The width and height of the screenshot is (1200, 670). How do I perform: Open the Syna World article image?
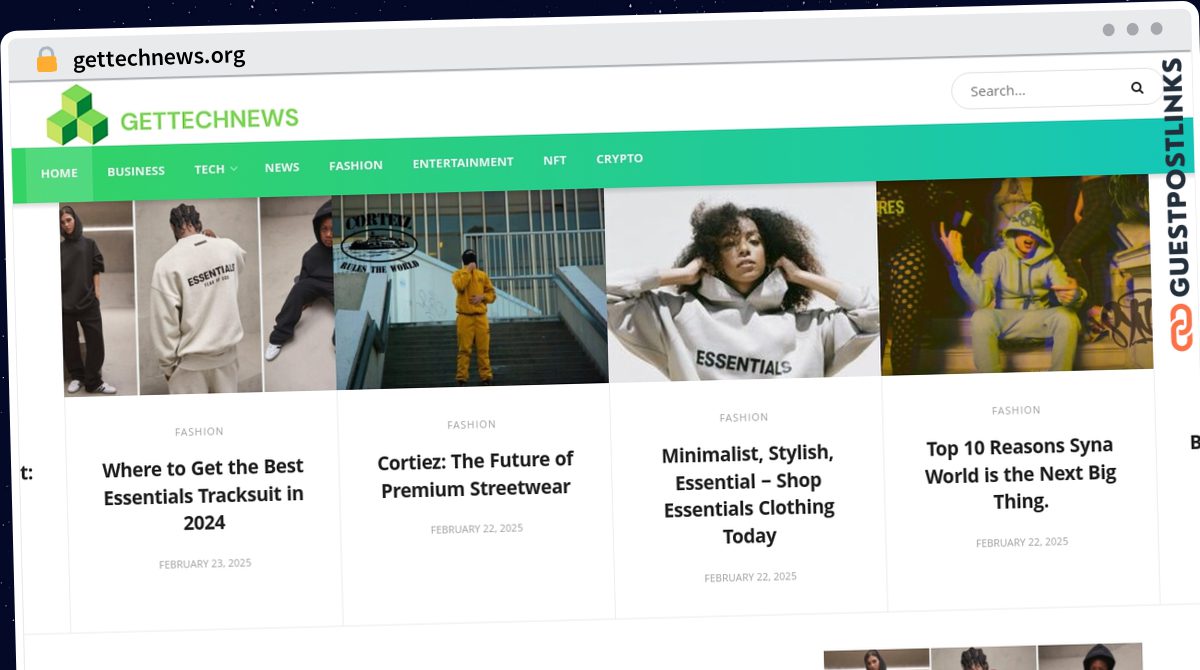[1015, 276]
